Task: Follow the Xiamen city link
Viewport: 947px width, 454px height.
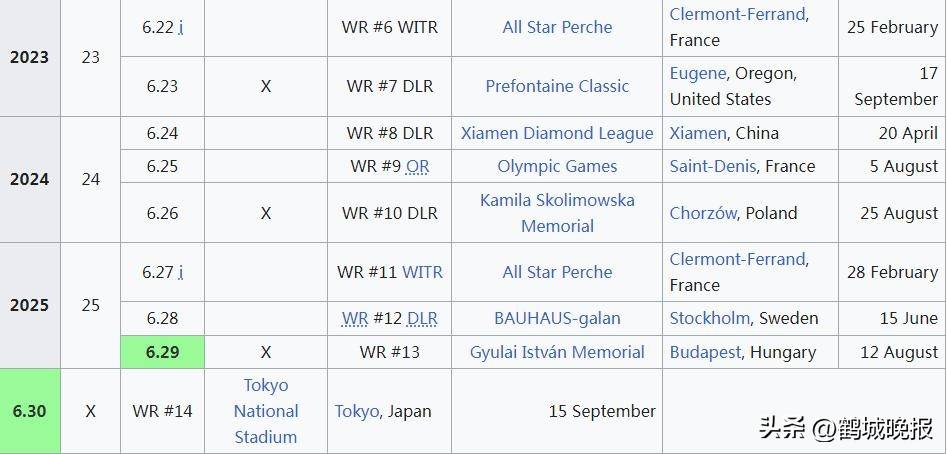Action: pyautogui.click(x=698, y=133)
